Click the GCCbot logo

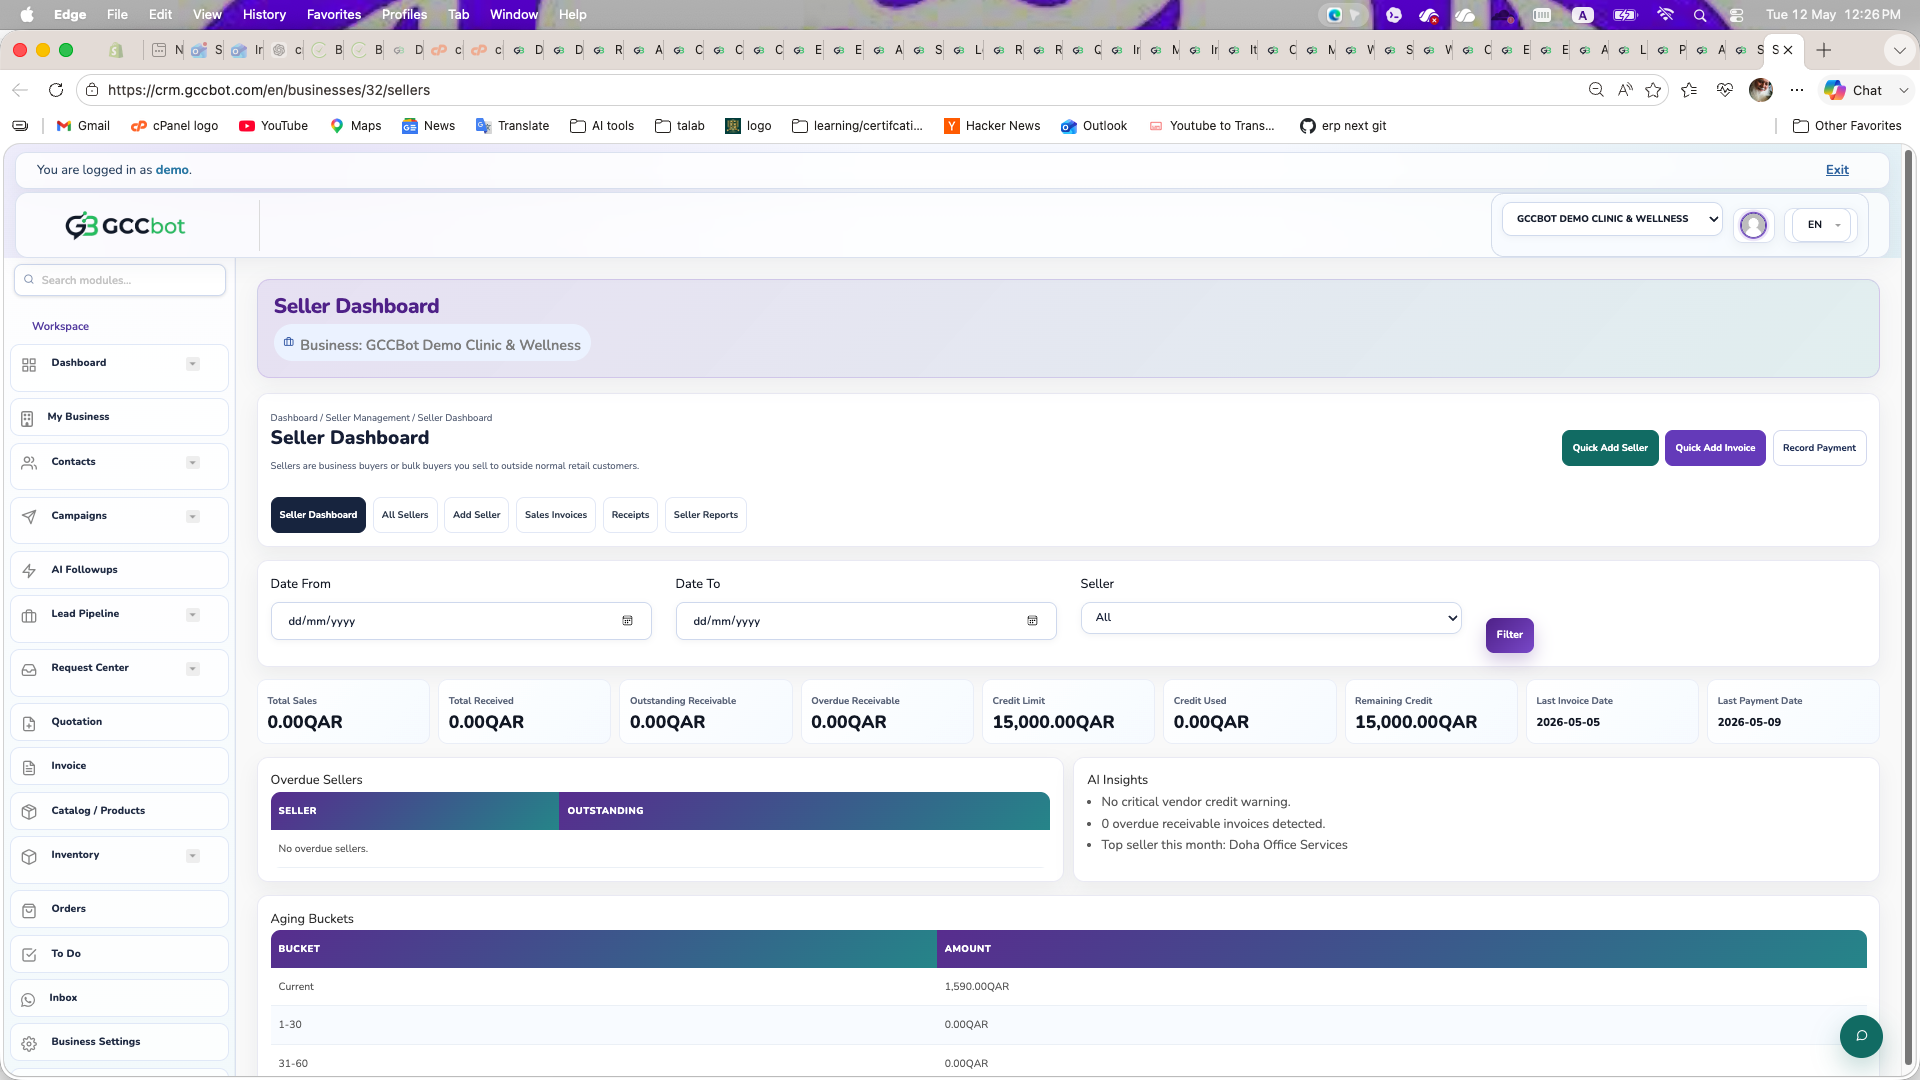(126, 226)
